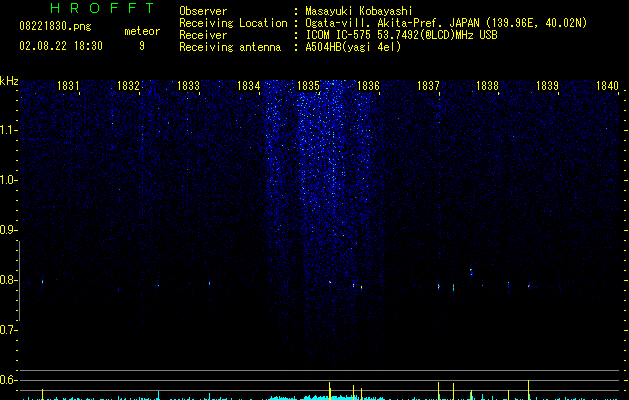Click the ICOM IC-575 receiver text
This screenshot has width=629, height=400.
coord(401,35)
